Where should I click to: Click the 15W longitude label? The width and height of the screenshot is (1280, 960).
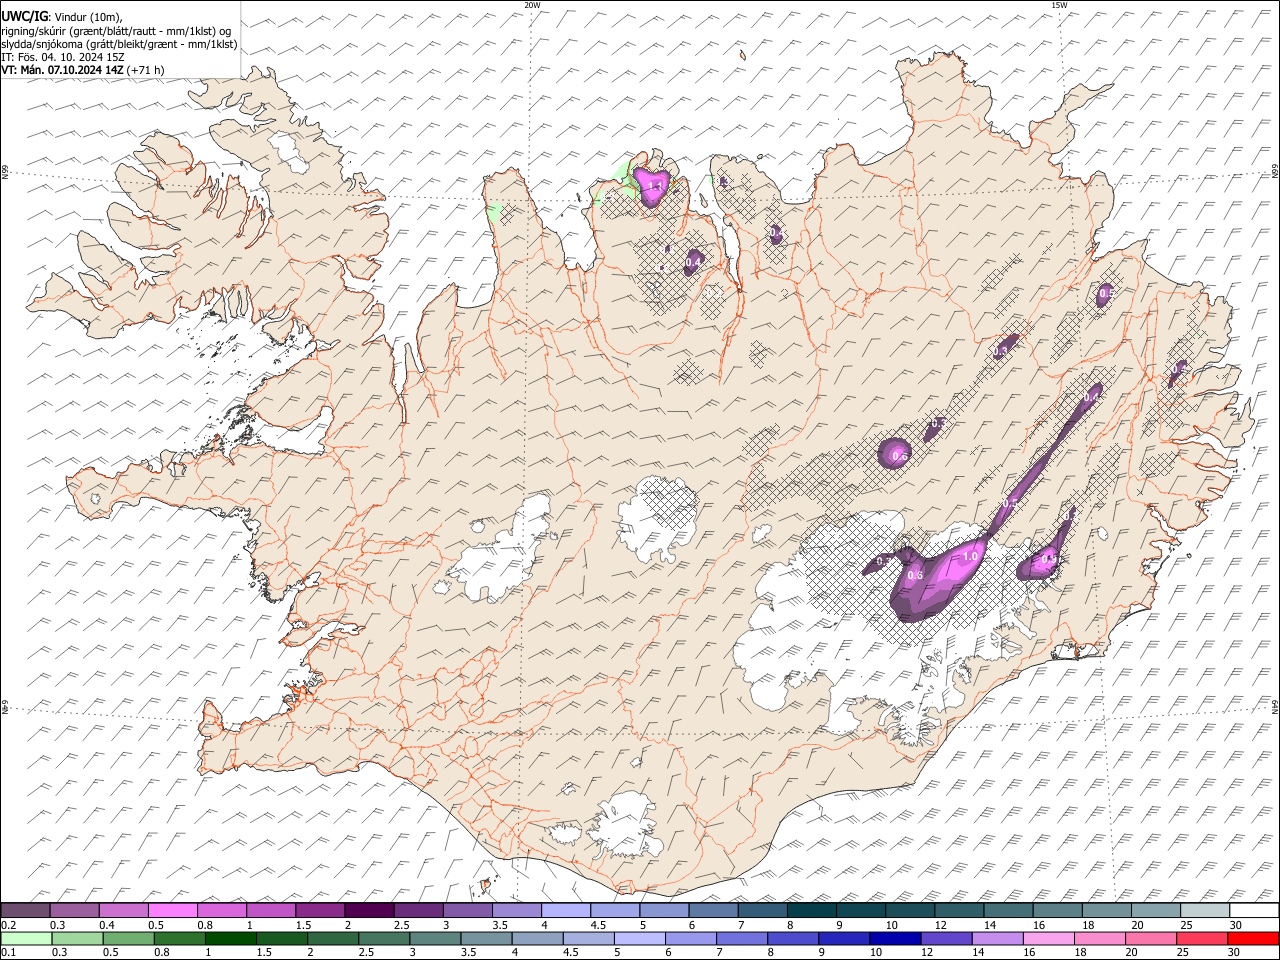click(x=1059, y=5)
